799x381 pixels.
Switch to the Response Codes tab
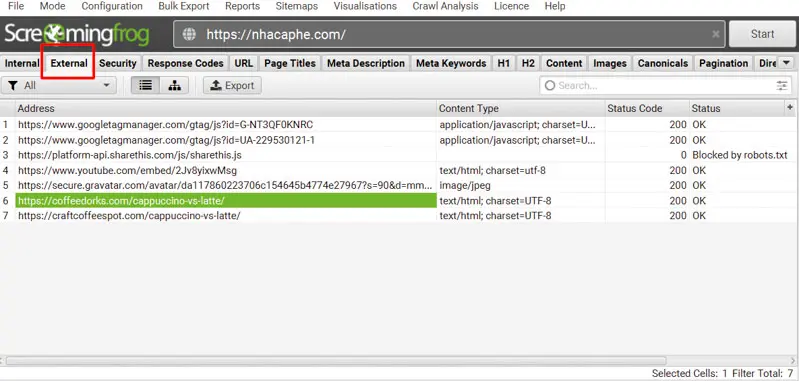[x=185, y=63]
